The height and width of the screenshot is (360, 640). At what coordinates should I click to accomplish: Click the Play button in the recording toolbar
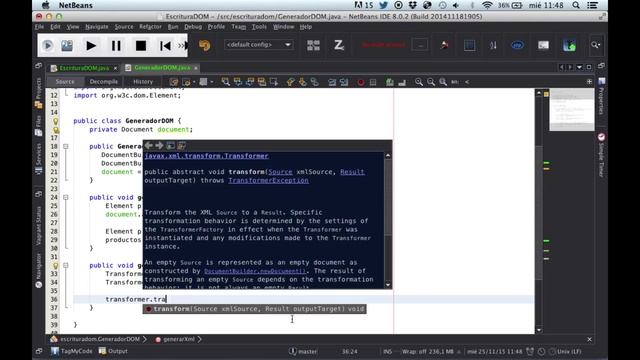(91, 46)
